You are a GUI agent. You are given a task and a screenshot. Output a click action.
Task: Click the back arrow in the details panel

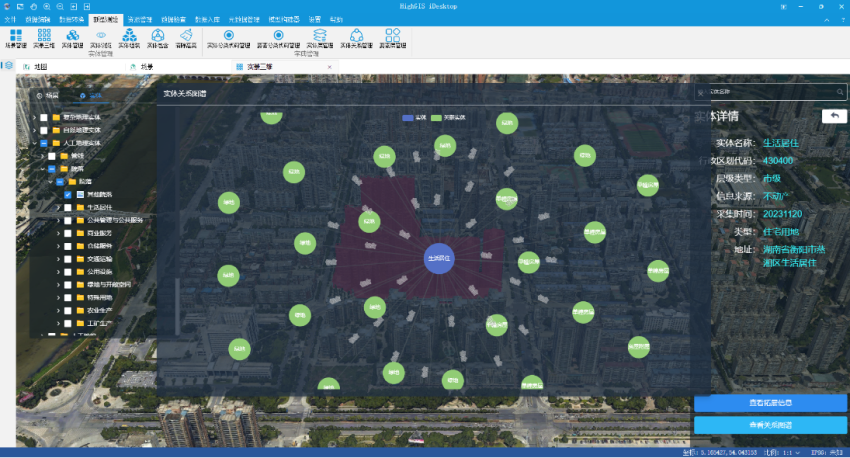(x=832, y=116)
